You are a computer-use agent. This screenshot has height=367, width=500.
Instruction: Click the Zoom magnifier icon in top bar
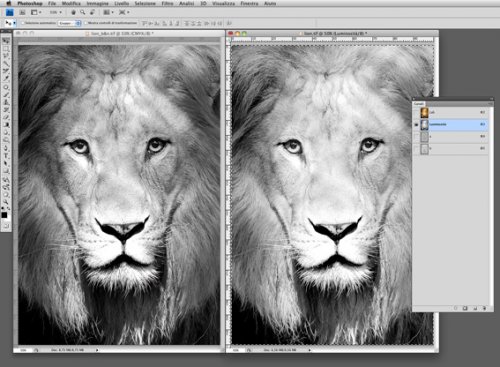pos(82,12)
